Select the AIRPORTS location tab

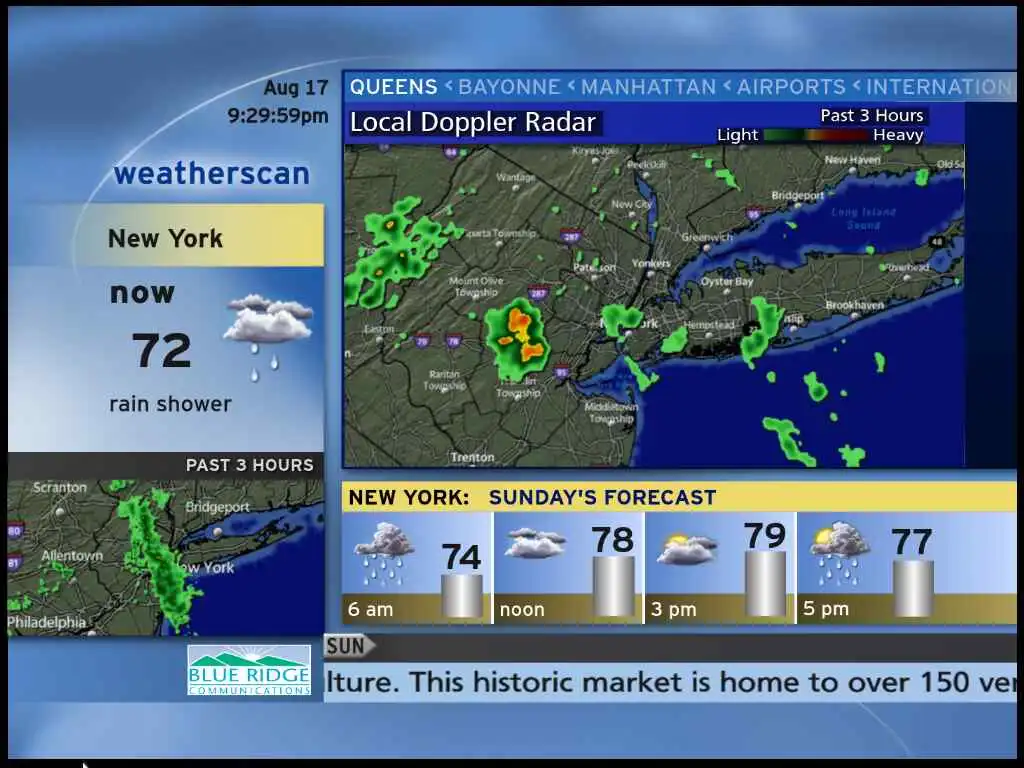coord(792,87)
